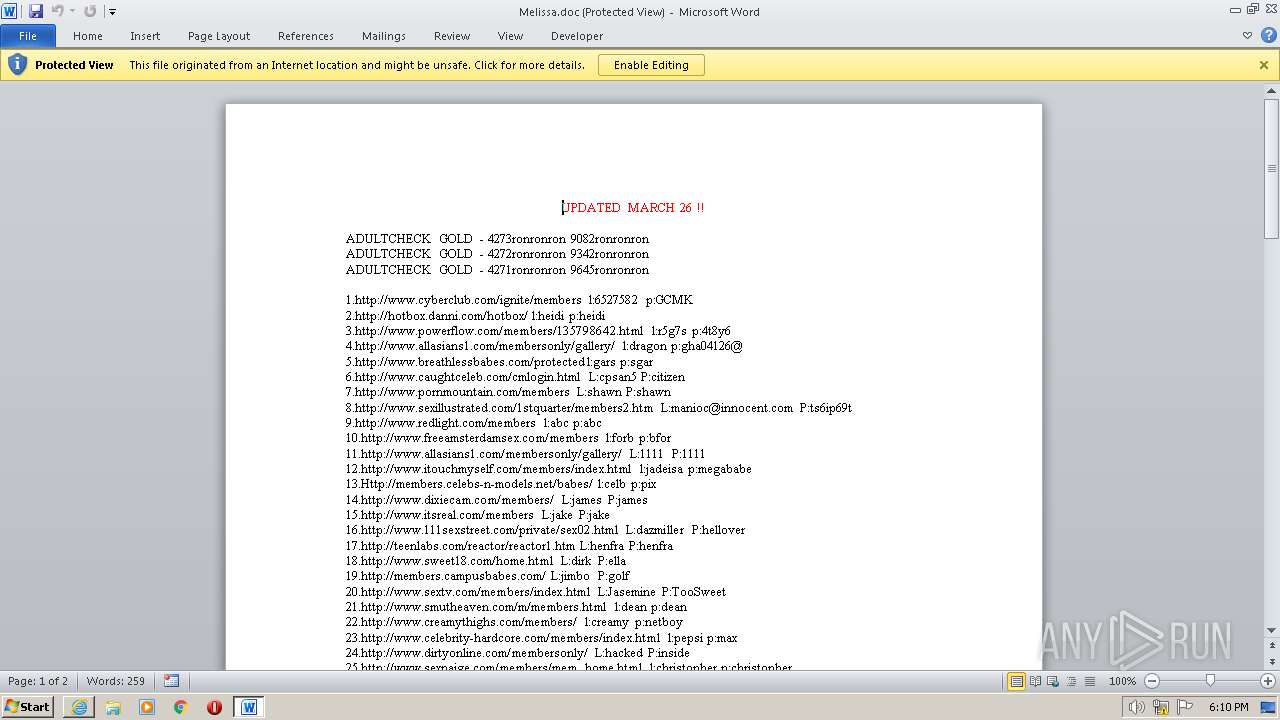This screenshot has width=1280, height=720.
Task: Switch to the Review tab
Action: tap(452, 36)
